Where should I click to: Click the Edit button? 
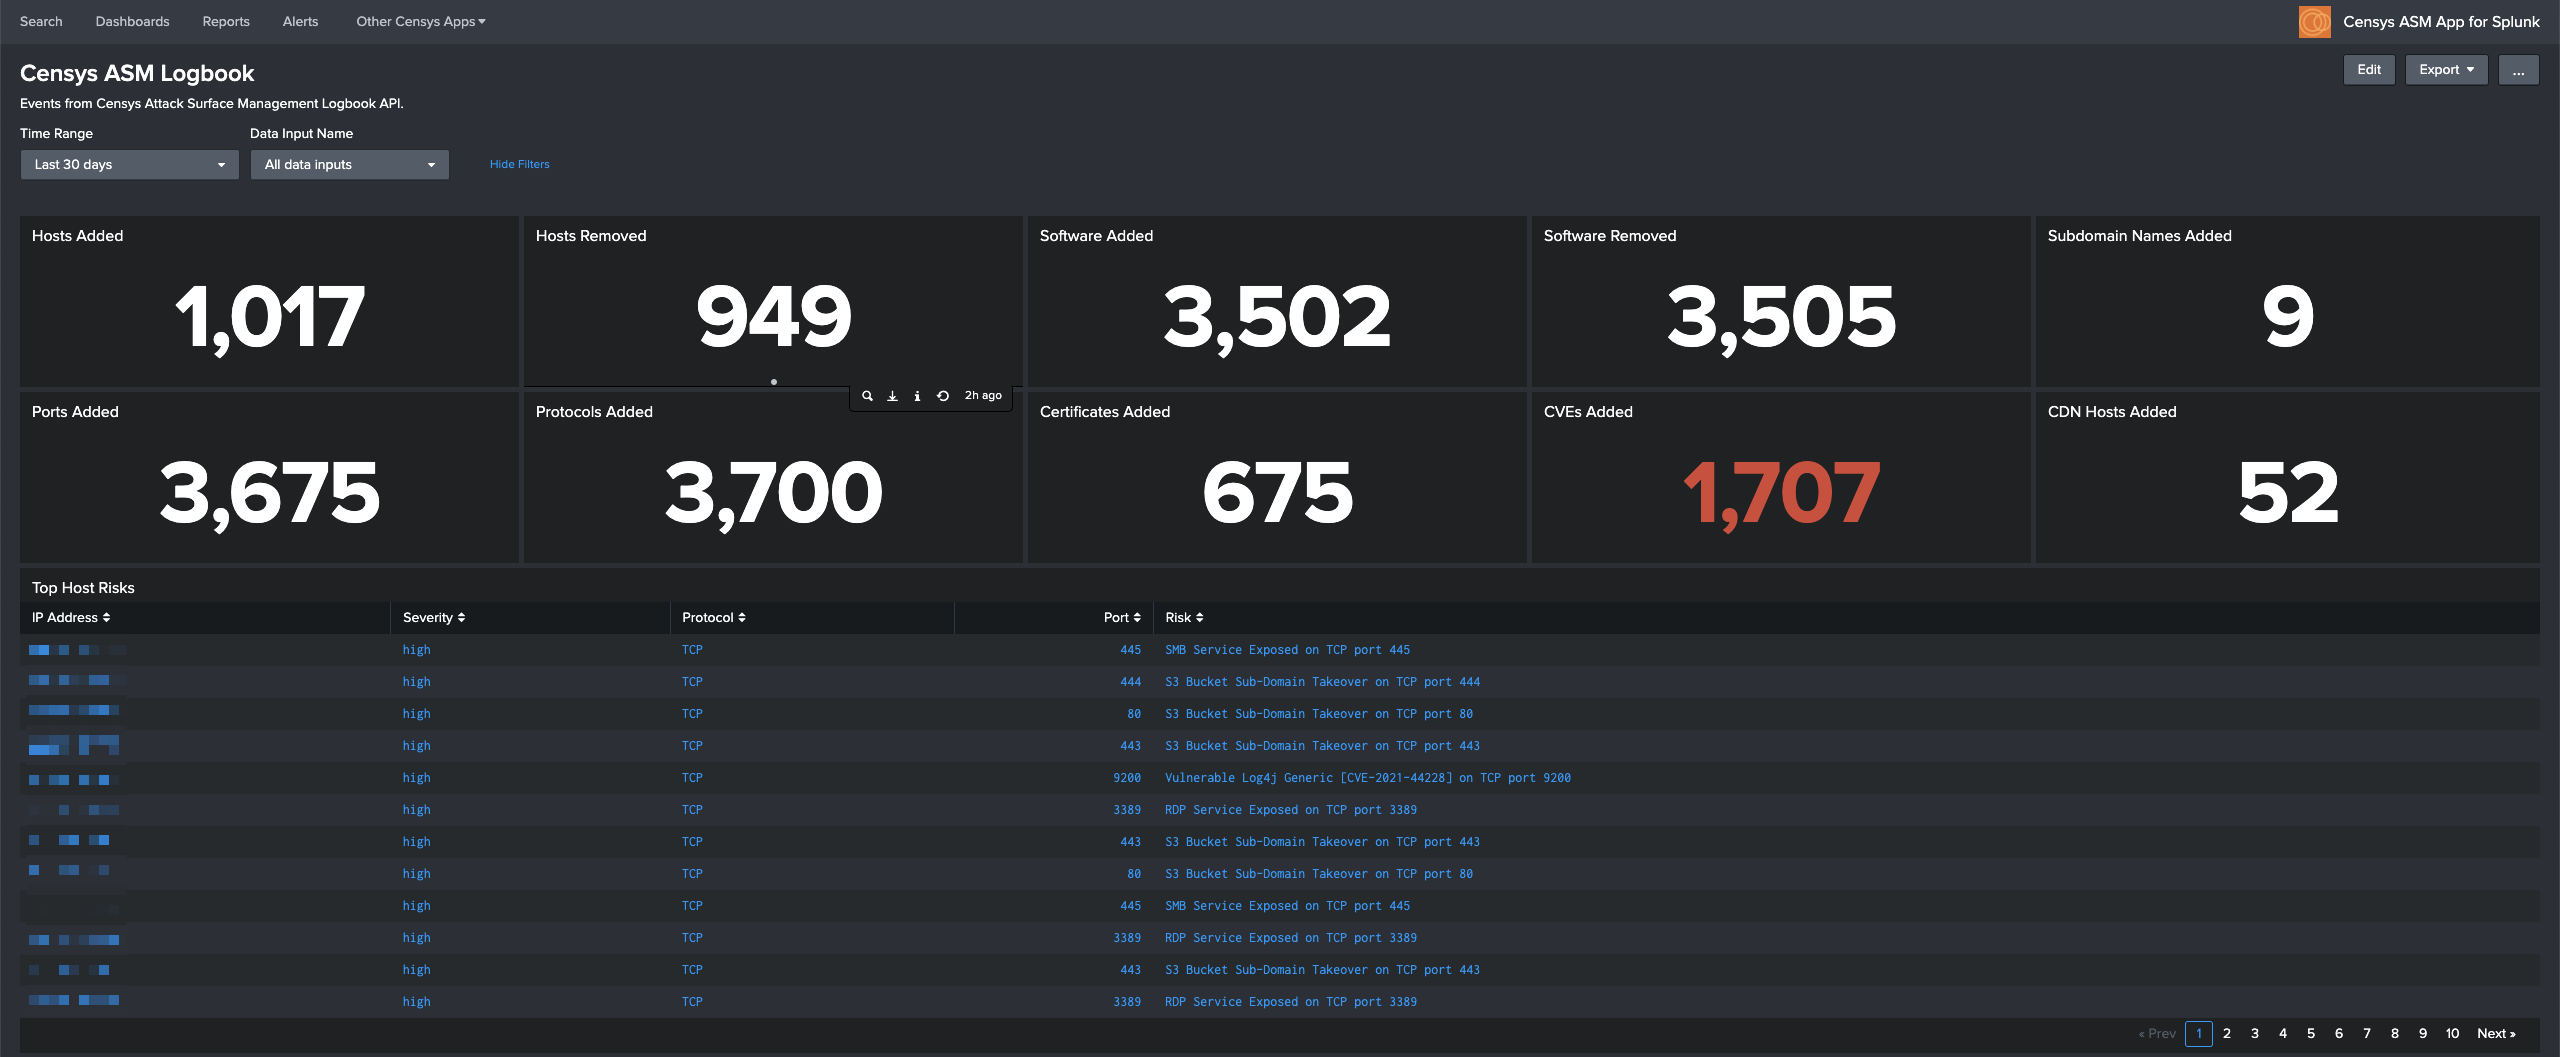pos(2369,70)
